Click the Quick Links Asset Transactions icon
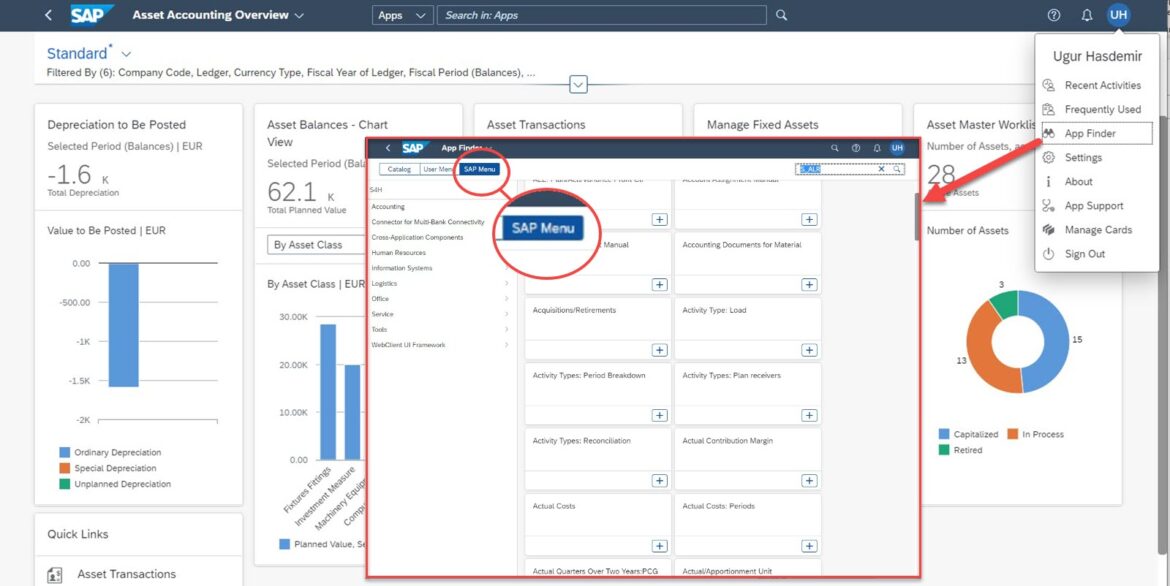Image resolution: width=1170 pixels, height=586 pixels. coord(55,574)
